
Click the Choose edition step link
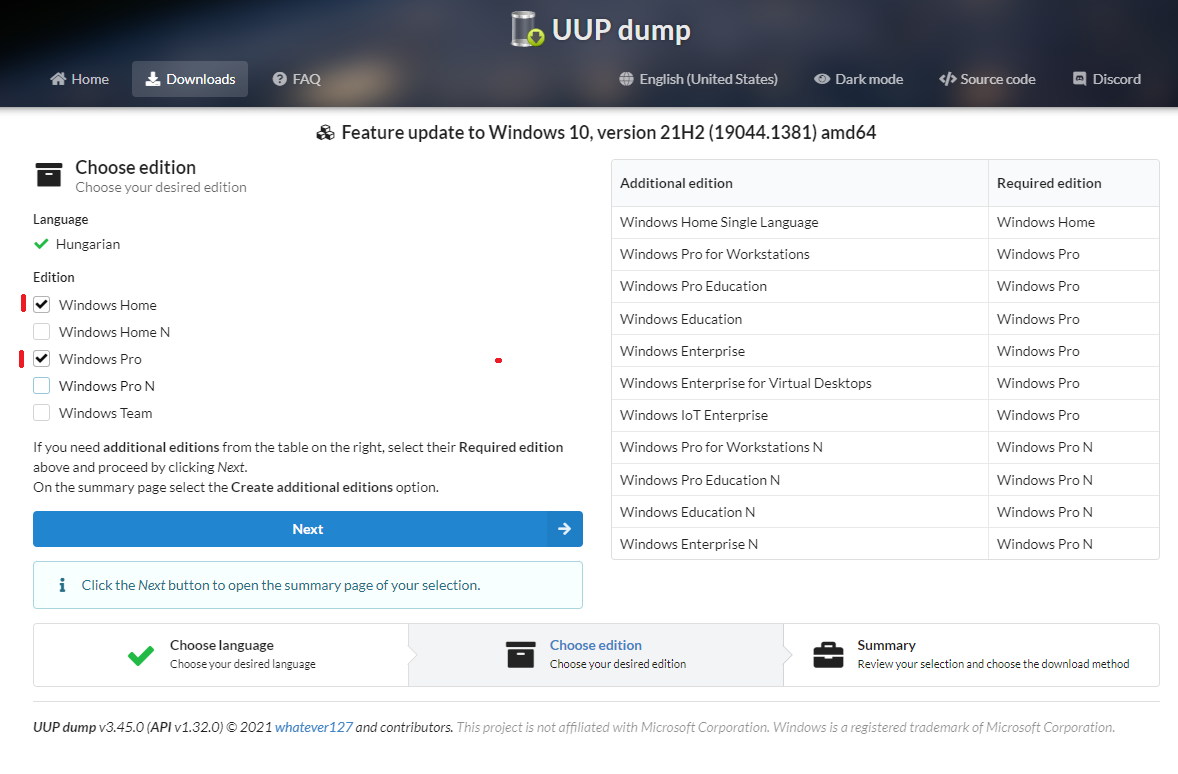pos(596,646)
